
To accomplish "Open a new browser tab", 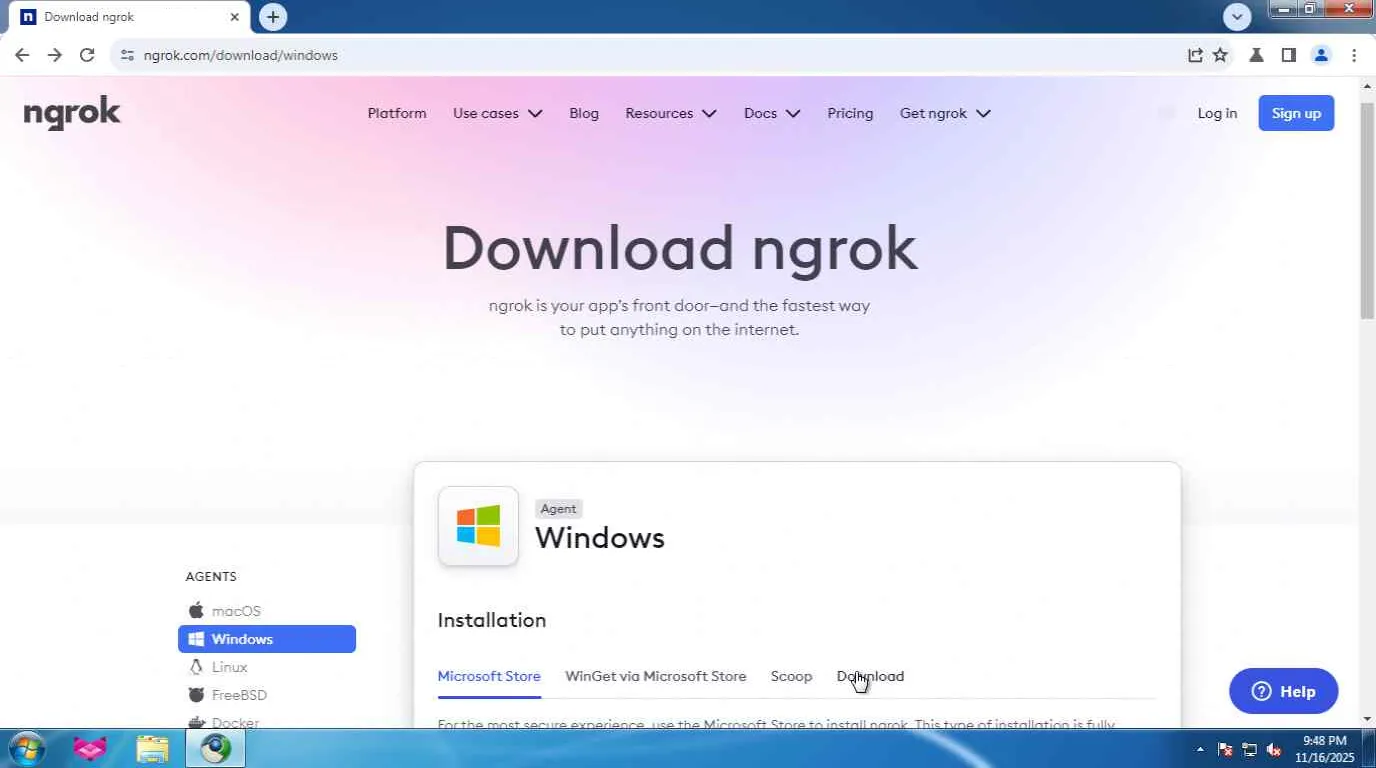I will [272, 17].
